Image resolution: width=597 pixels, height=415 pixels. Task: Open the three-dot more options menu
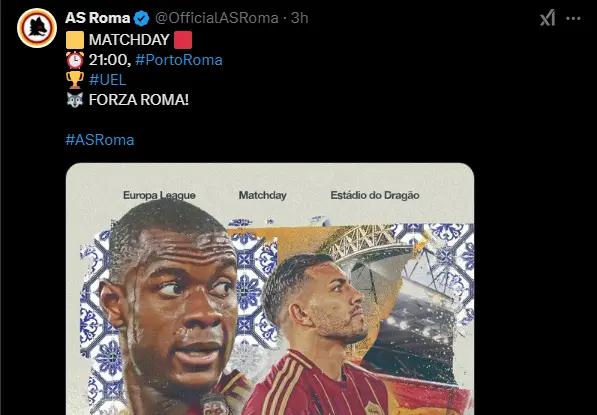[573, 18]
